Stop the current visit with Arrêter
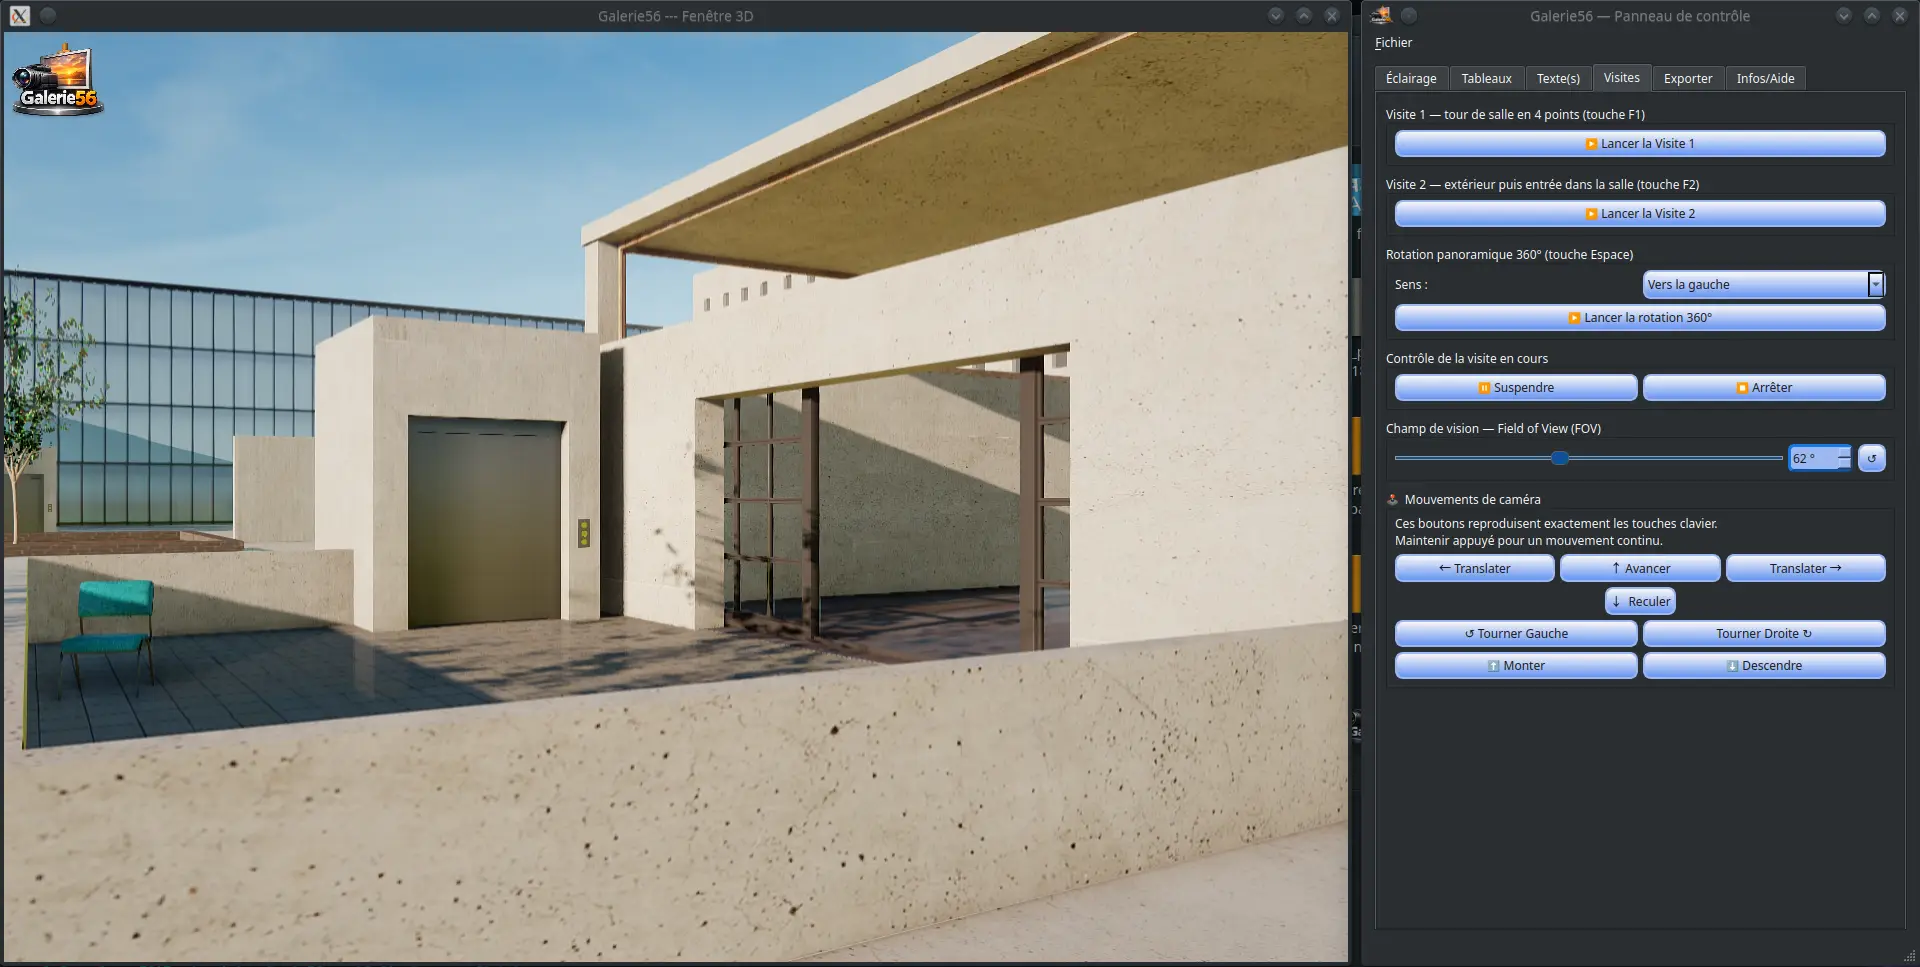Screen dimensions: 1920x967 tap(1764, 388)
